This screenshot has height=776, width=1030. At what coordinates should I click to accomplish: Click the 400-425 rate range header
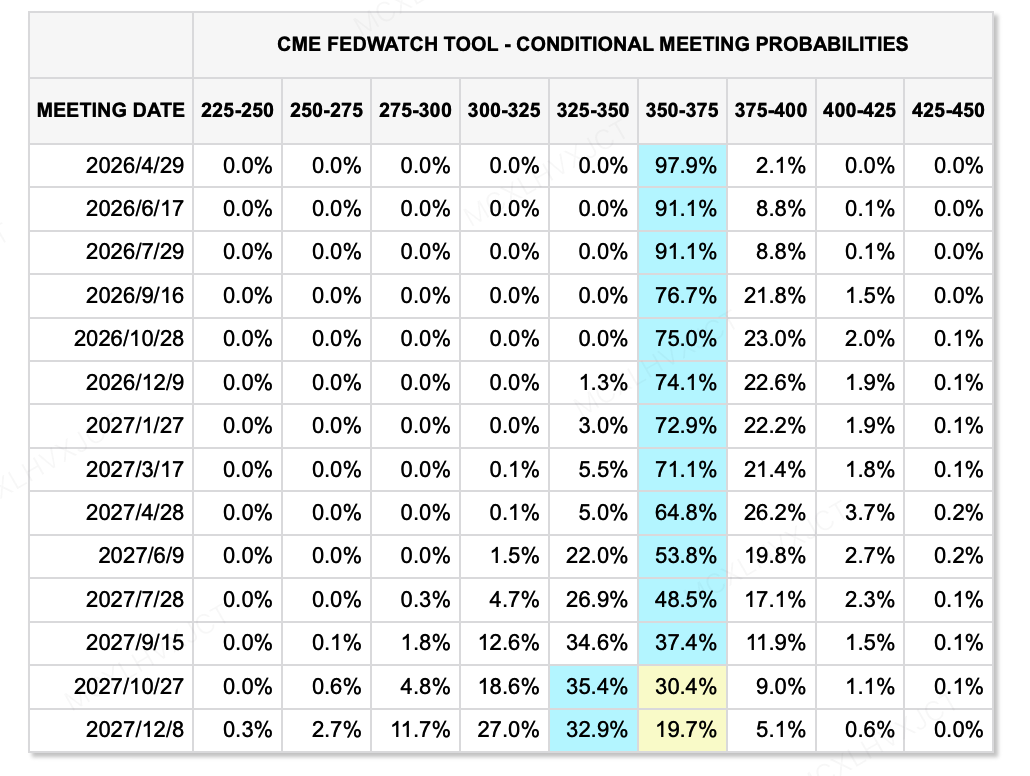coord(859,110)
